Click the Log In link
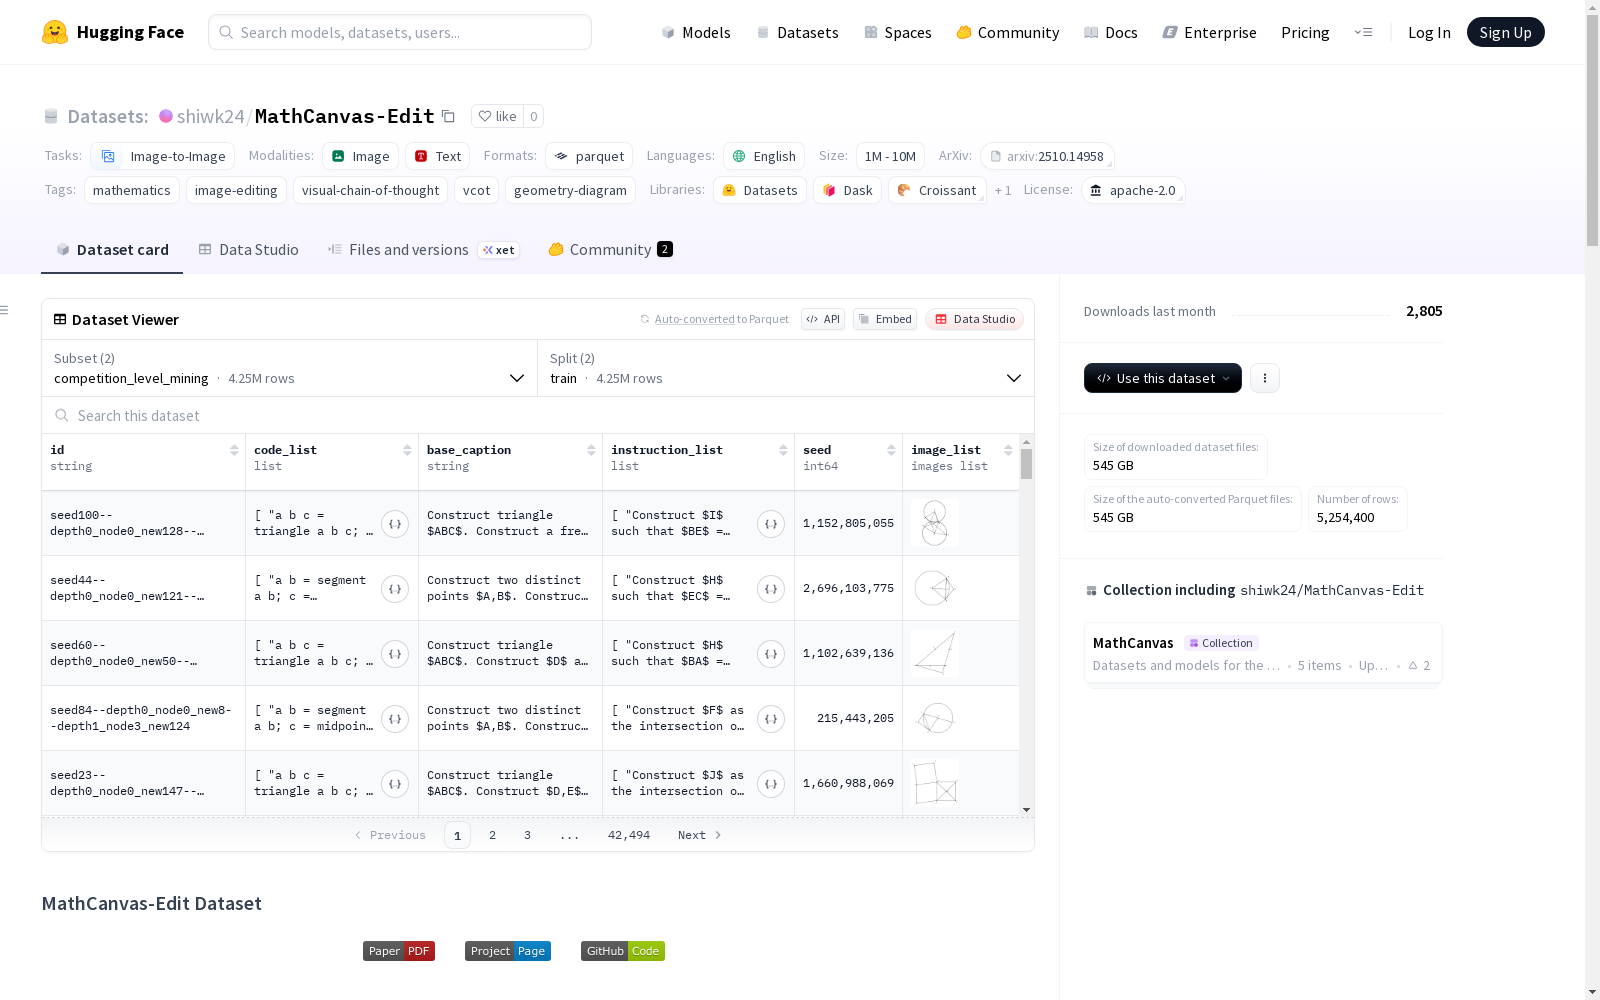The width and height of the screenshot is (1600, 1000). coord(1429,32)
